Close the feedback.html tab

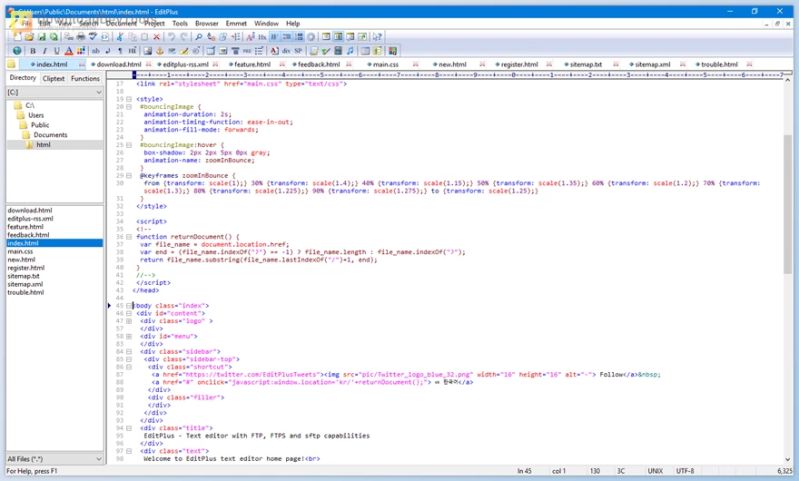349,65
